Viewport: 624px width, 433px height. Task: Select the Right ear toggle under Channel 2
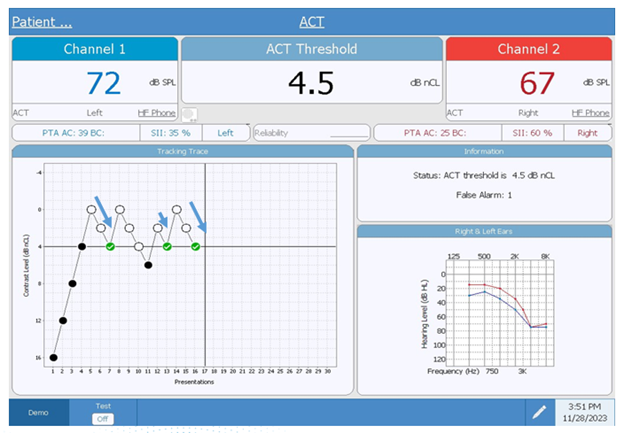click(587, 133)
